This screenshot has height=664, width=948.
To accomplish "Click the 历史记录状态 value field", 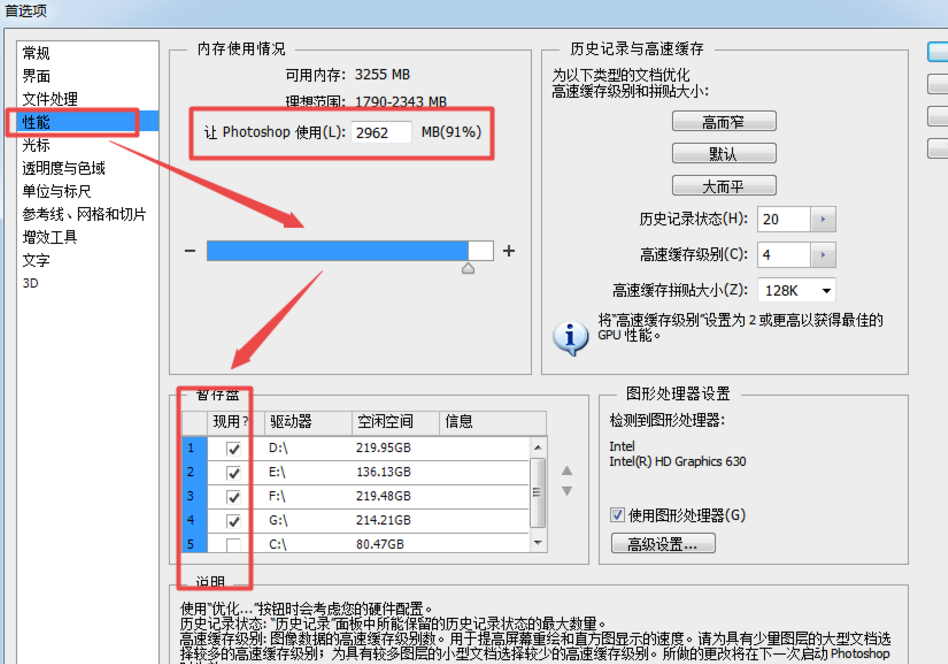I will coord(784,220).
